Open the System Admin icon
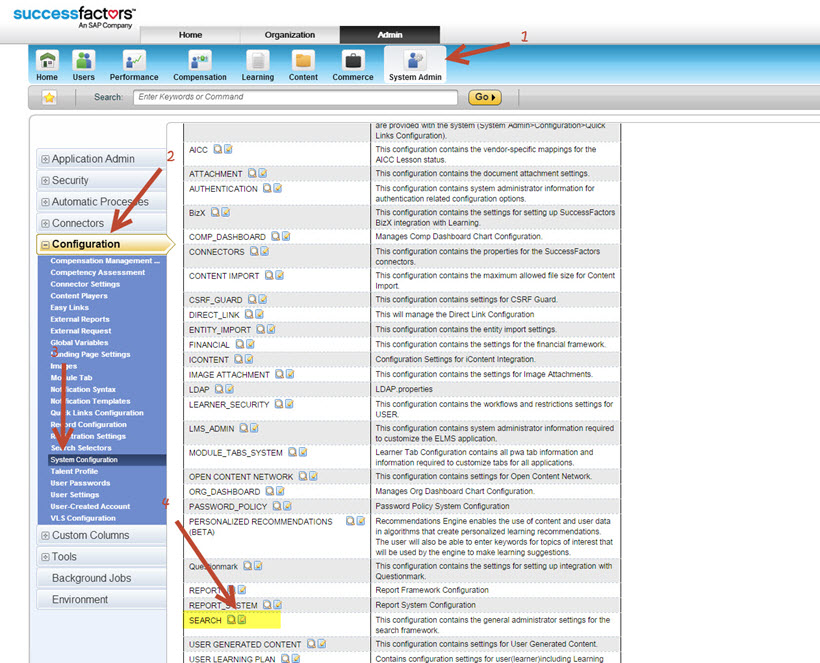Screen dimensions: 820x663 [415, 61]
